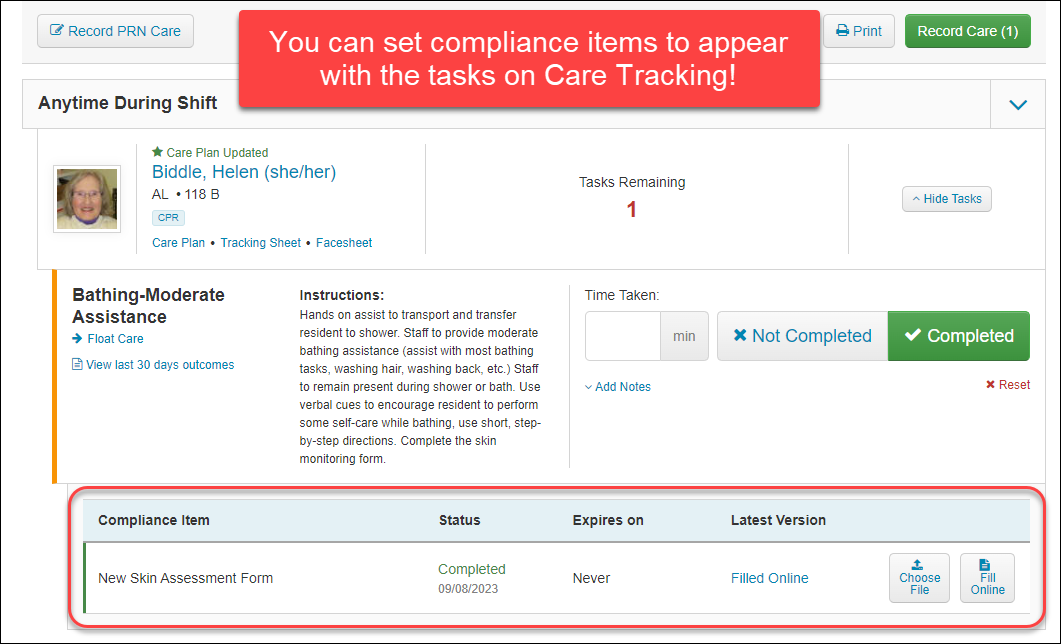This screenshot has width=1061, height=644.
Task: Open Helen Biddle's profile photo
Action: [x=87, y=199]
